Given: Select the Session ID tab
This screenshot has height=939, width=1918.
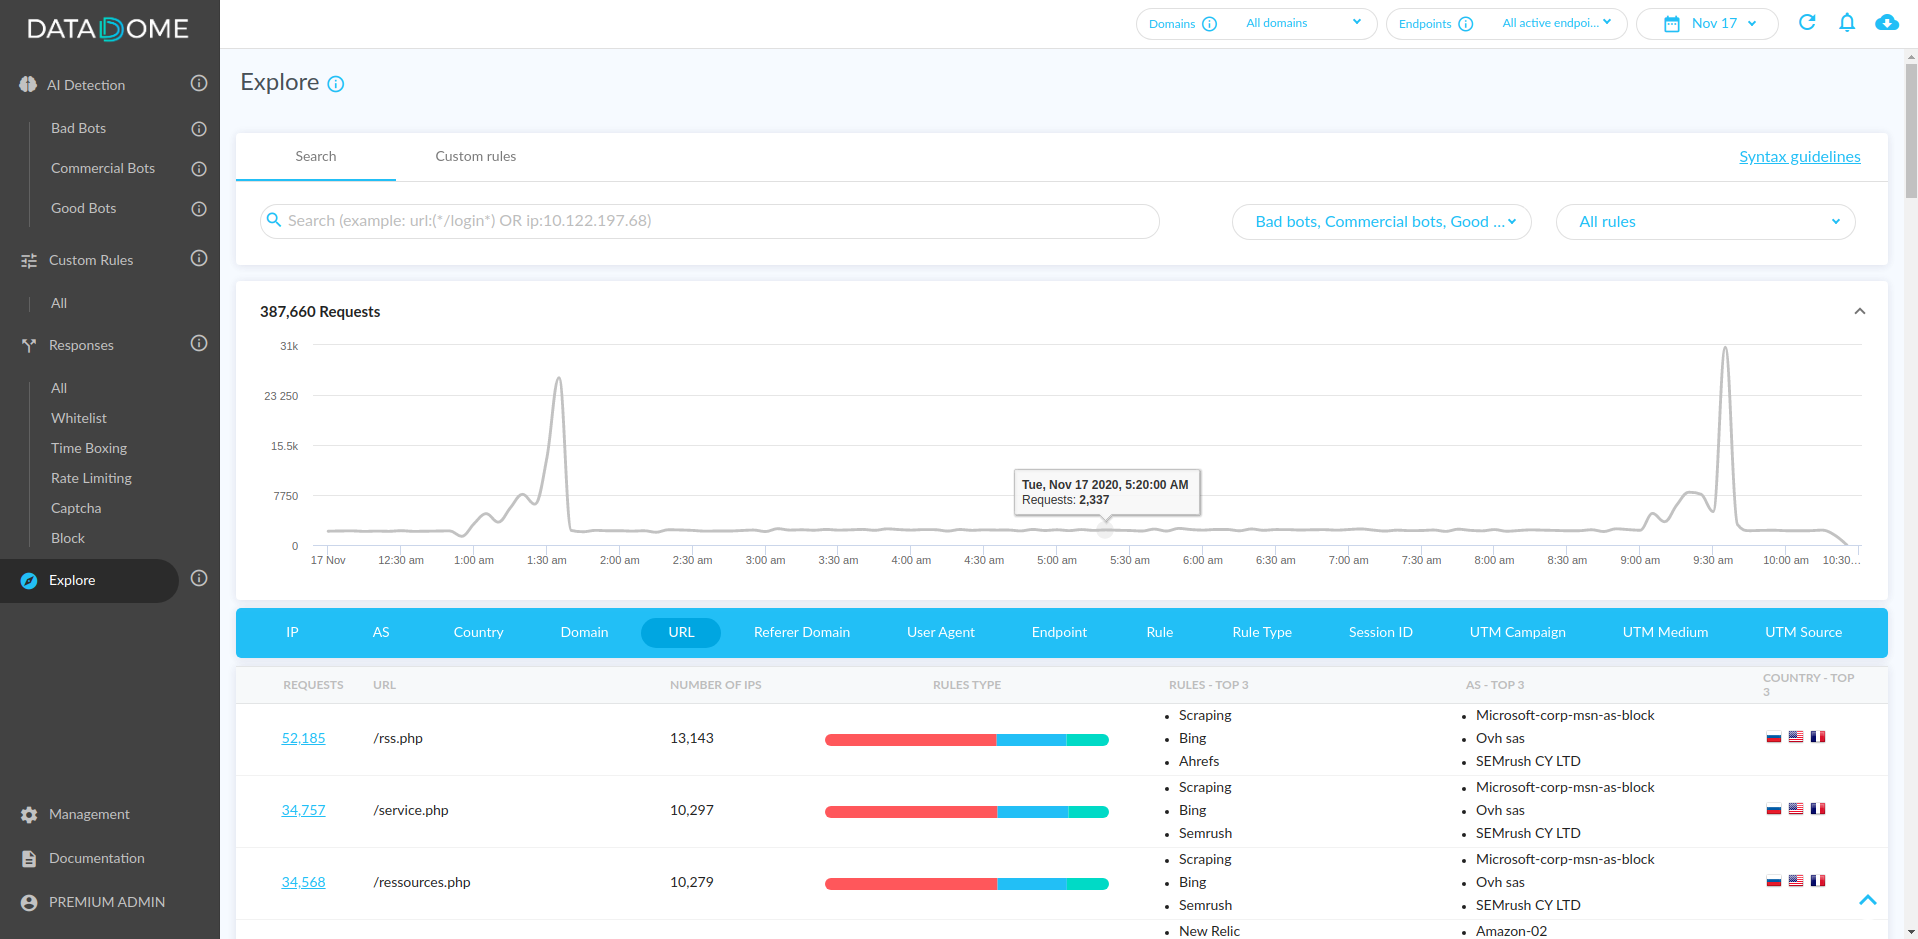Looking at the screenshot, I should coord(1381,633).
